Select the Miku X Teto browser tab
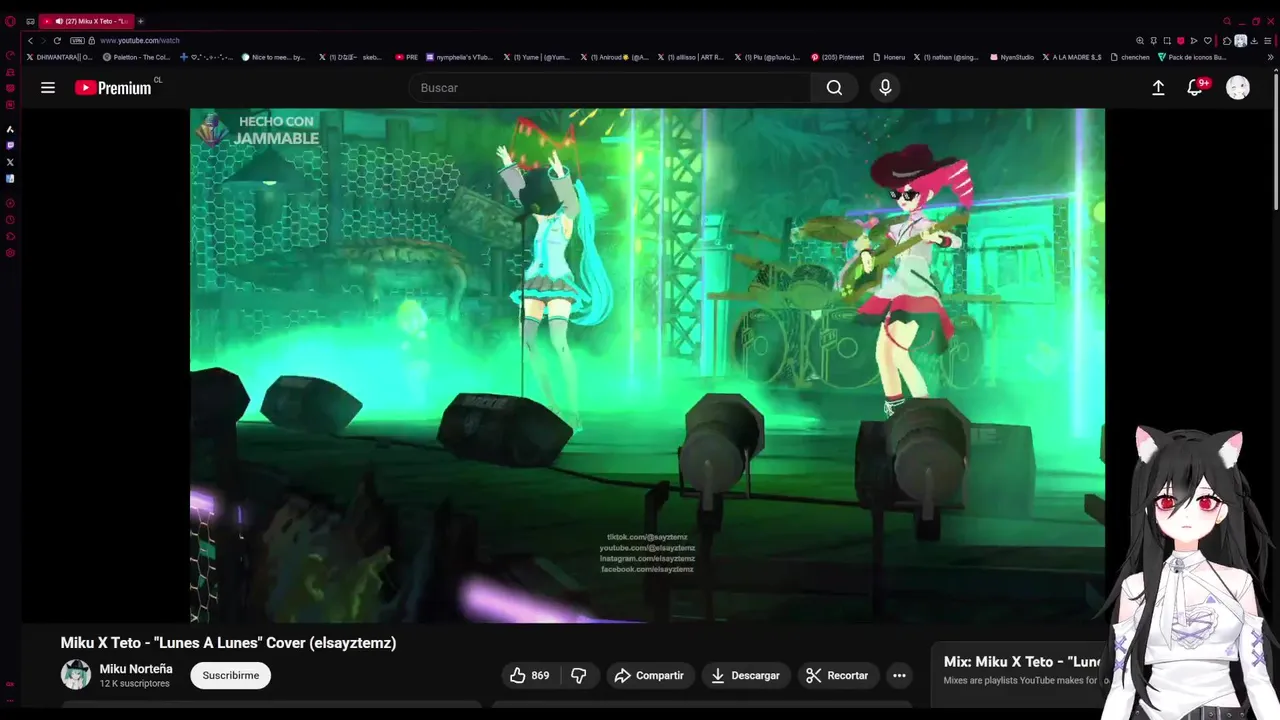1280x720 pixels. 86,21
